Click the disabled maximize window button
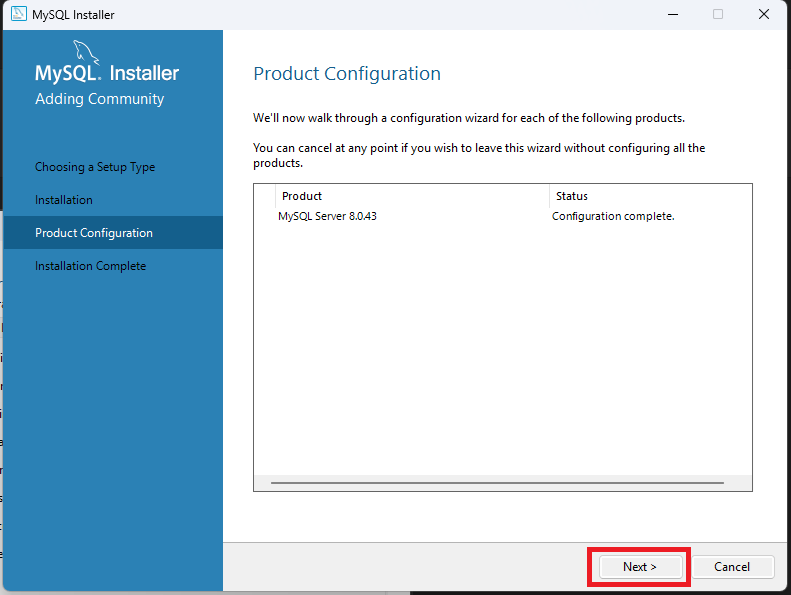The width and height of the screenshot is (791, 595). coord(718,14)
